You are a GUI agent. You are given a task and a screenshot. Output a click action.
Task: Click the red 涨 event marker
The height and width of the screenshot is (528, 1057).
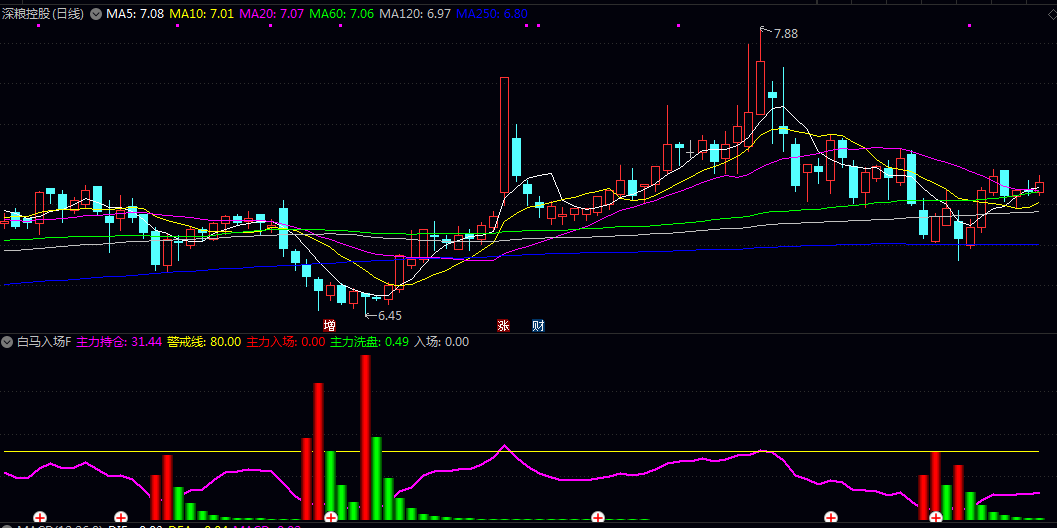pos(503,326)
